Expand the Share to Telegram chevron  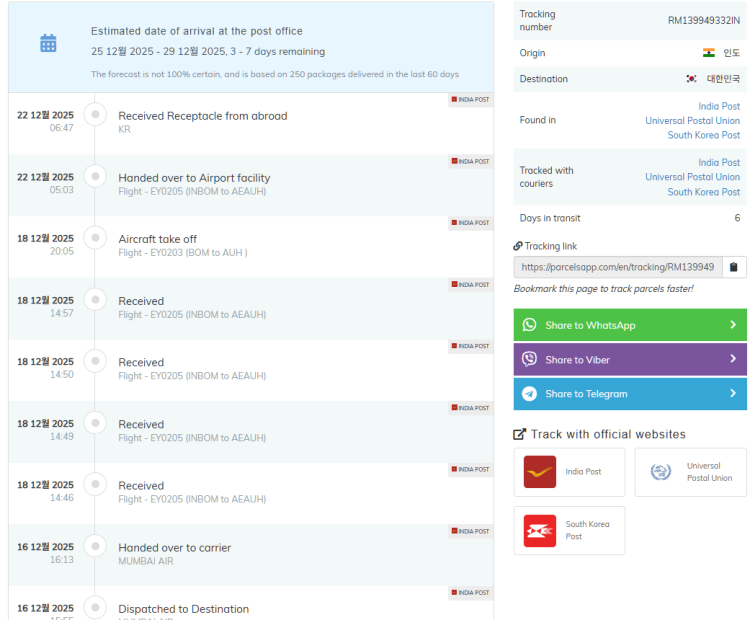[x=732, y=394]
